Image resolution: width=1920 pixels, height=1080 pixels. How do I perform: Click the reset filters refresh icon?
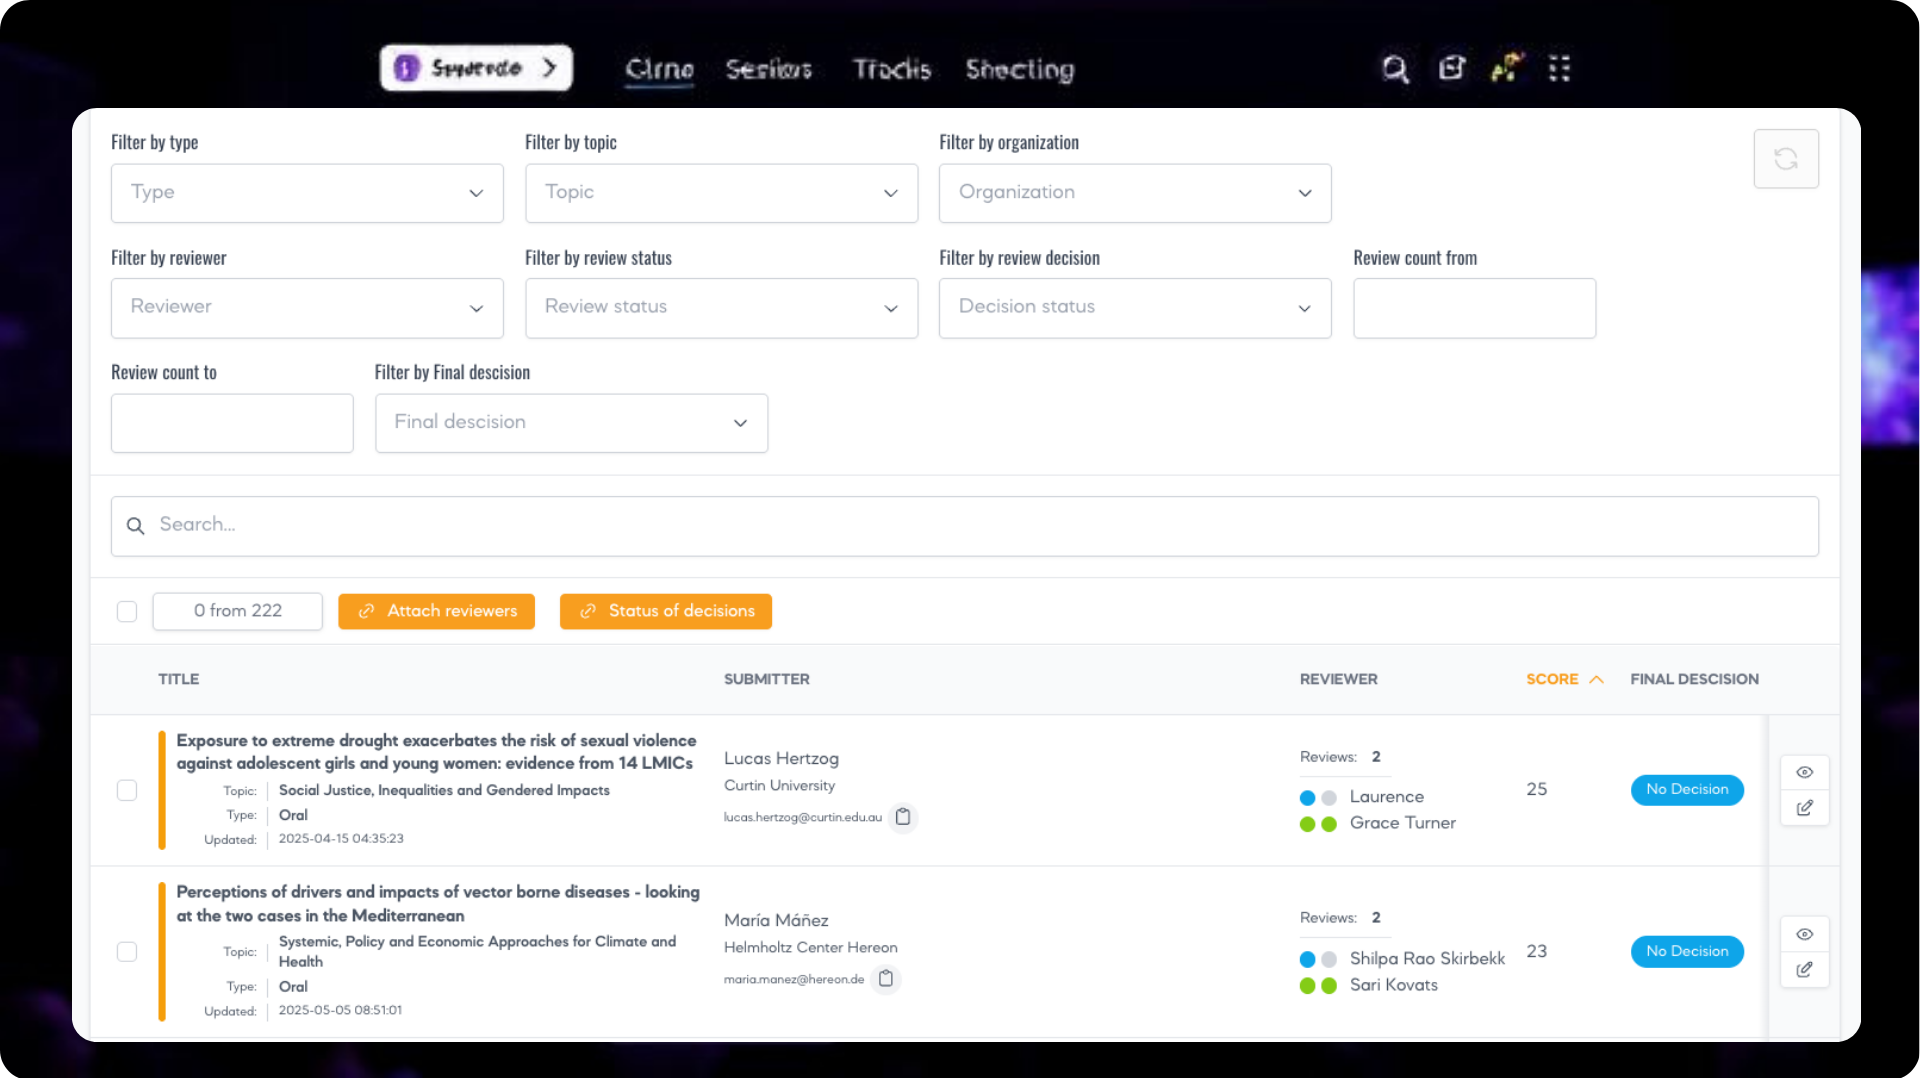1786,159
